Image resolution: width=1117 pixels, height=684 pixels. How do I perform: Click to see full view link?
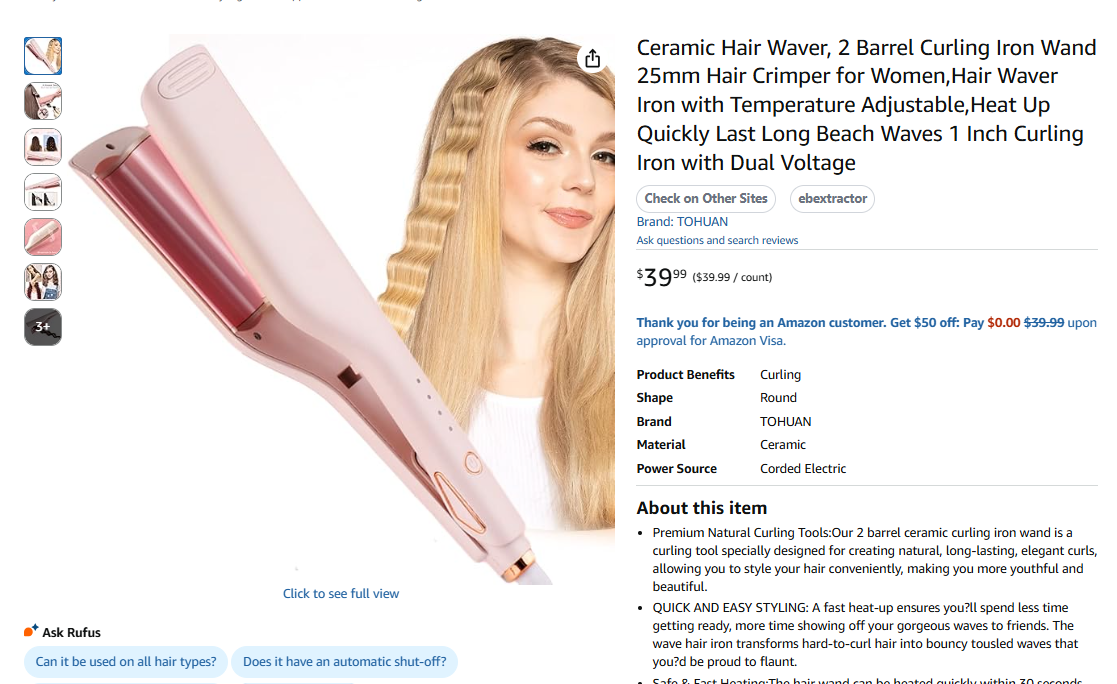click(341, 594)
